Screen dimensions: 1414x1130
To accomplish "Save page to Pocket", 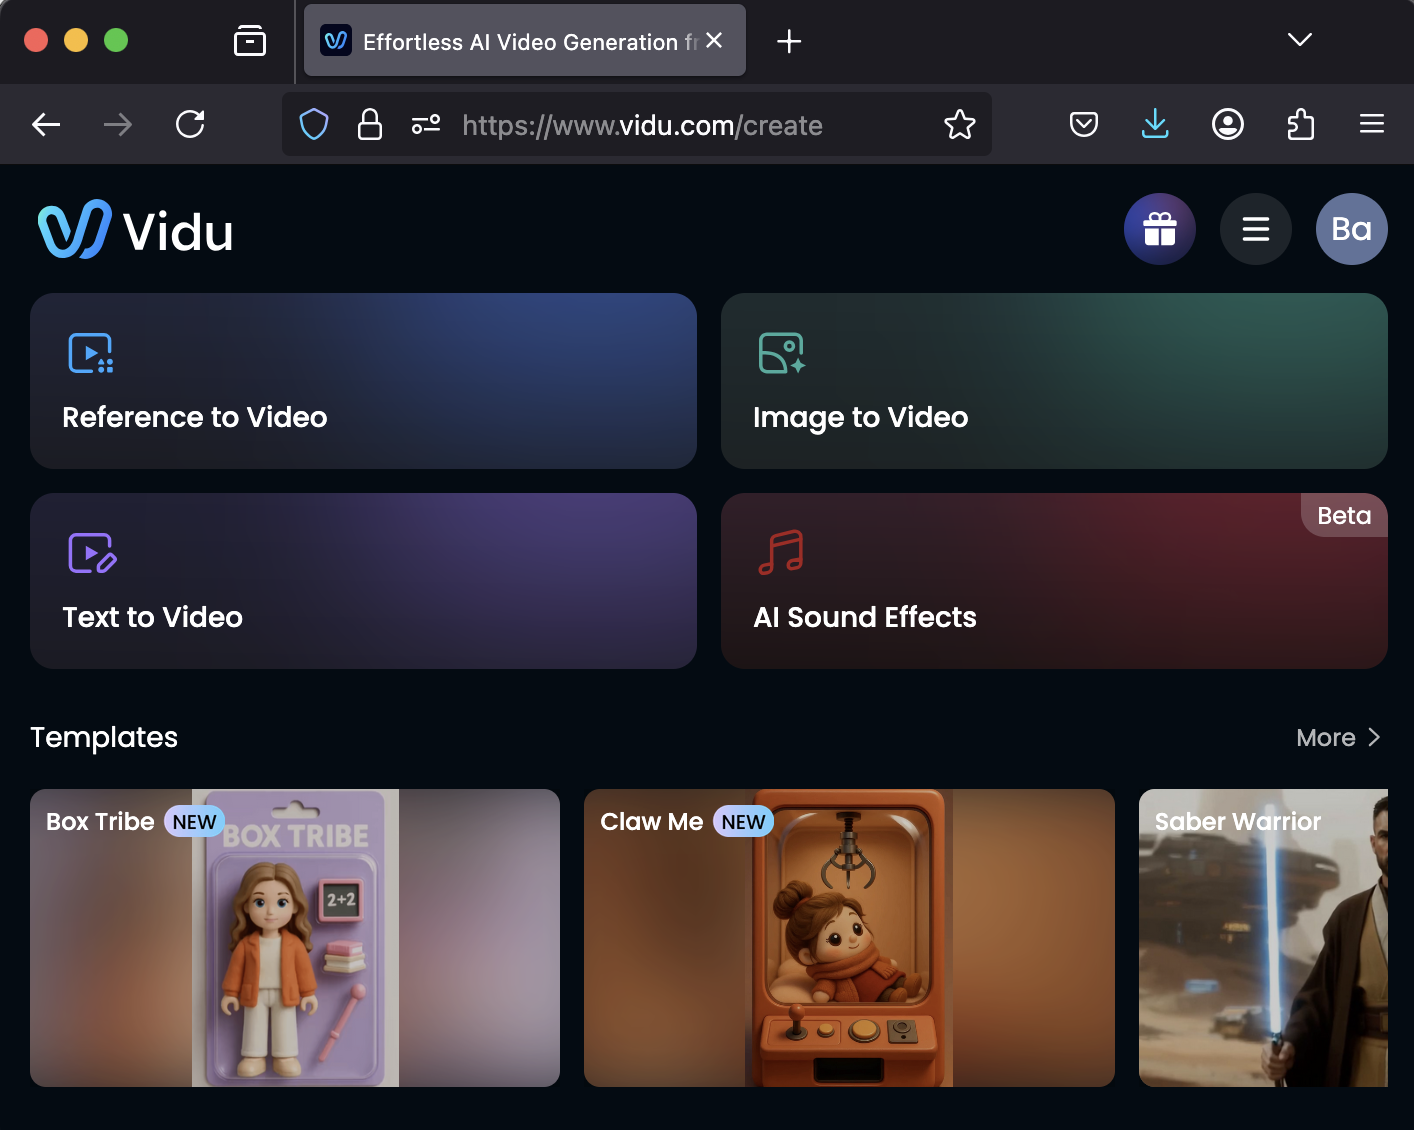I will point(1084,124).
